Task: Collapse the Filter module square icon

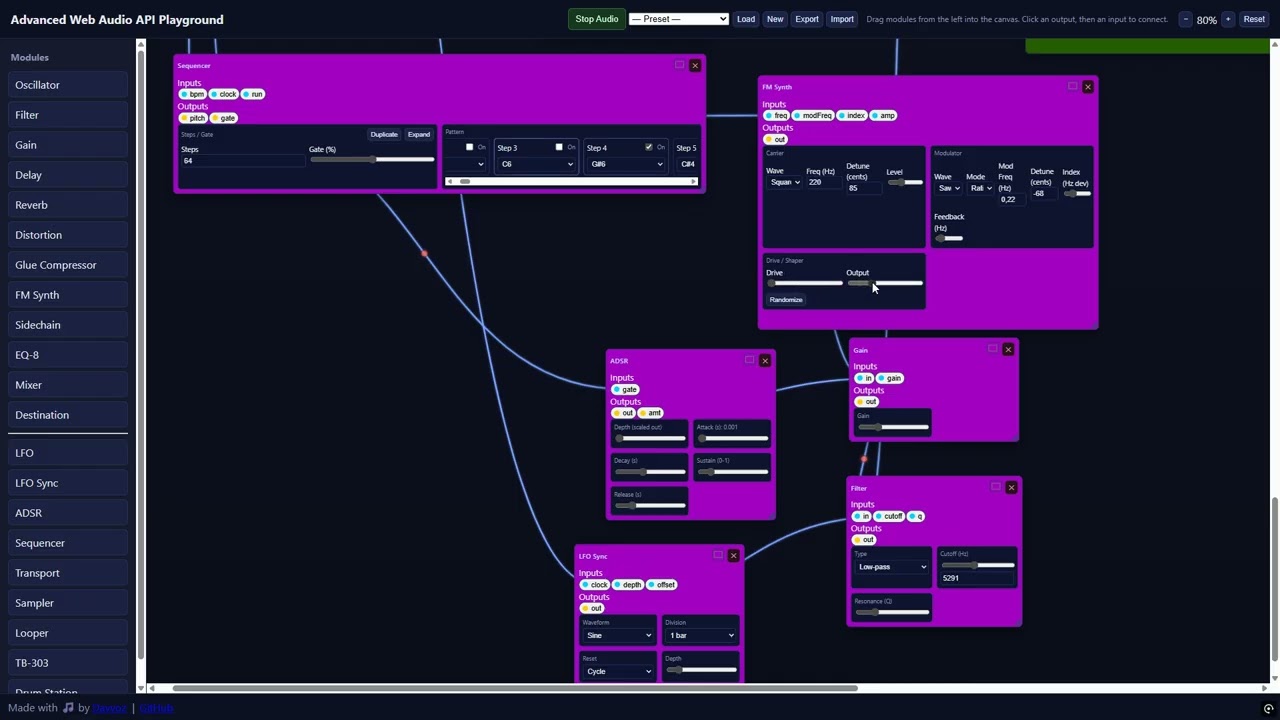Action: click(995, 487)
